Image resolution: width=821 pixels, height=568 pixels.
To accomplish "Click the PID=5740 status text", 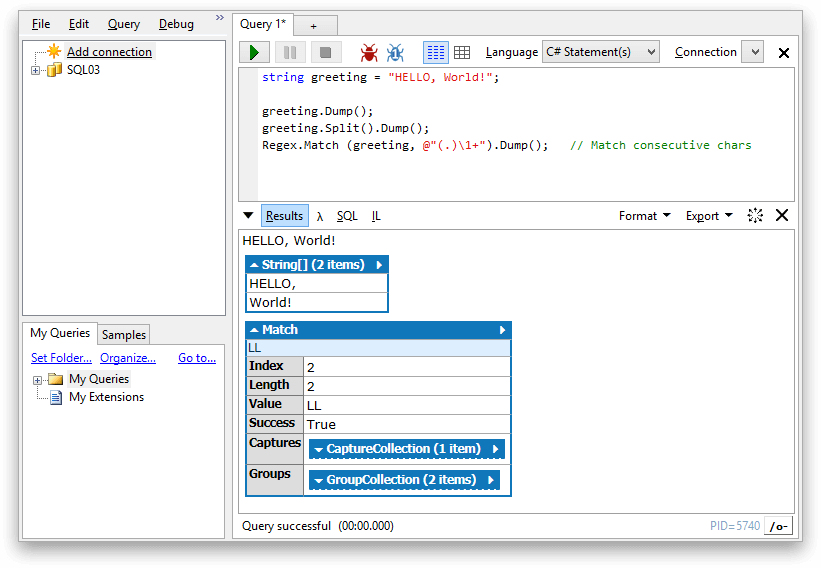I will coord(735,526).
